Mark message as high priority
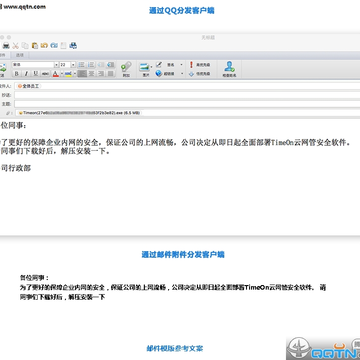Viewport: 360px width, 360px height. pos(199,65)
